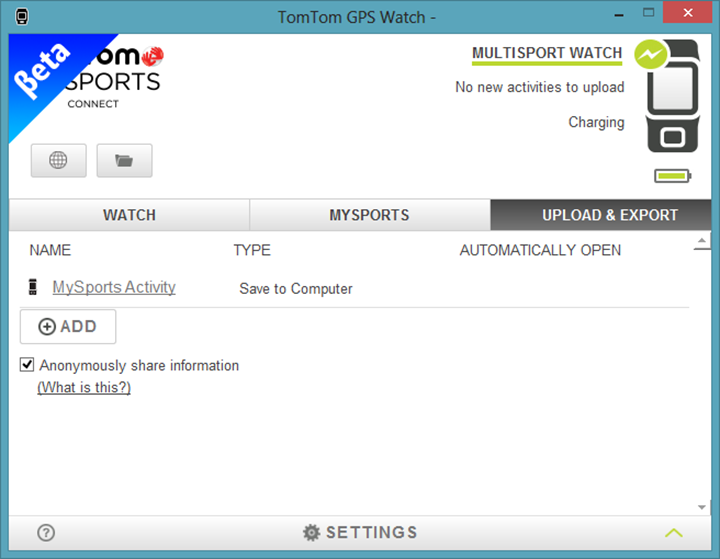Click the settings gear icon
This screenshot has width=720, height=559.
tap(311, 533)
